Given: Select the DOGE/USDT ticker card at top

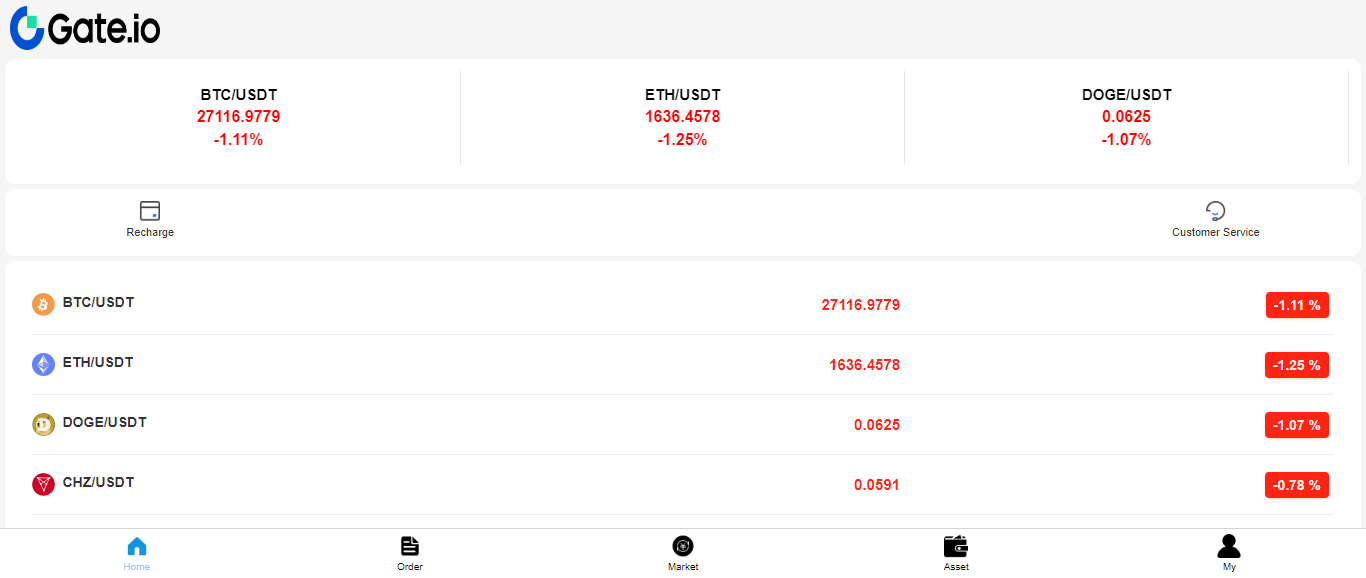Looking at the screenshot, I should [x=1126, y=117].
